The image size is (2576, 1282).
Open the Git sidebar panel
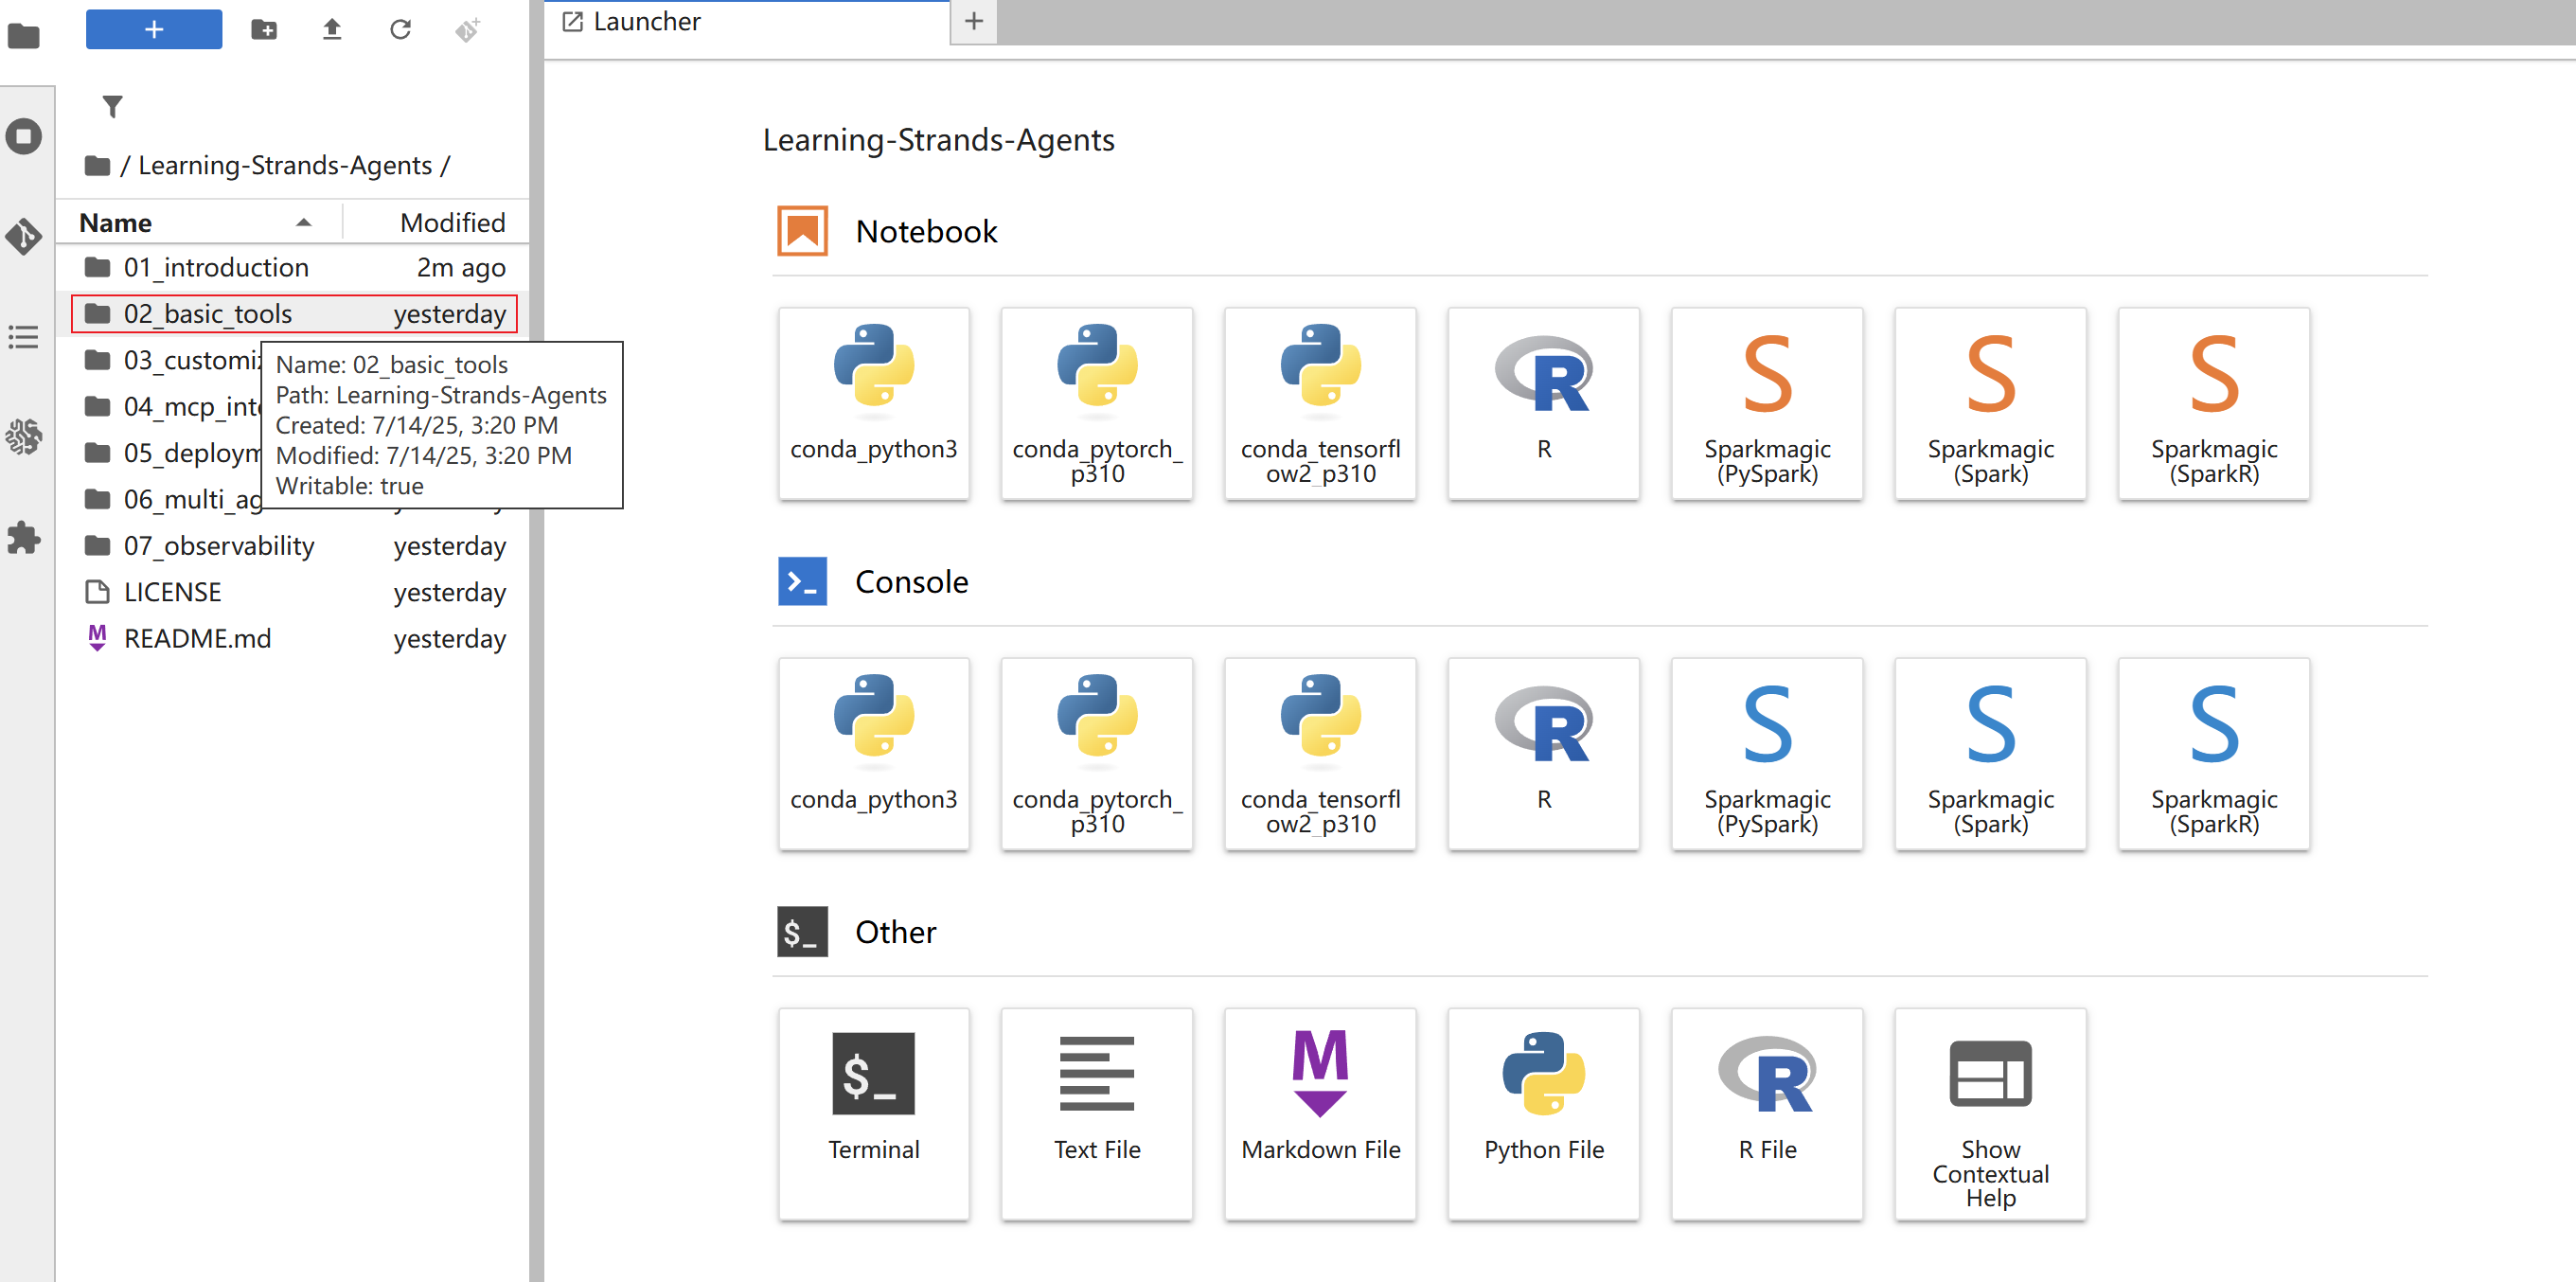24,236
